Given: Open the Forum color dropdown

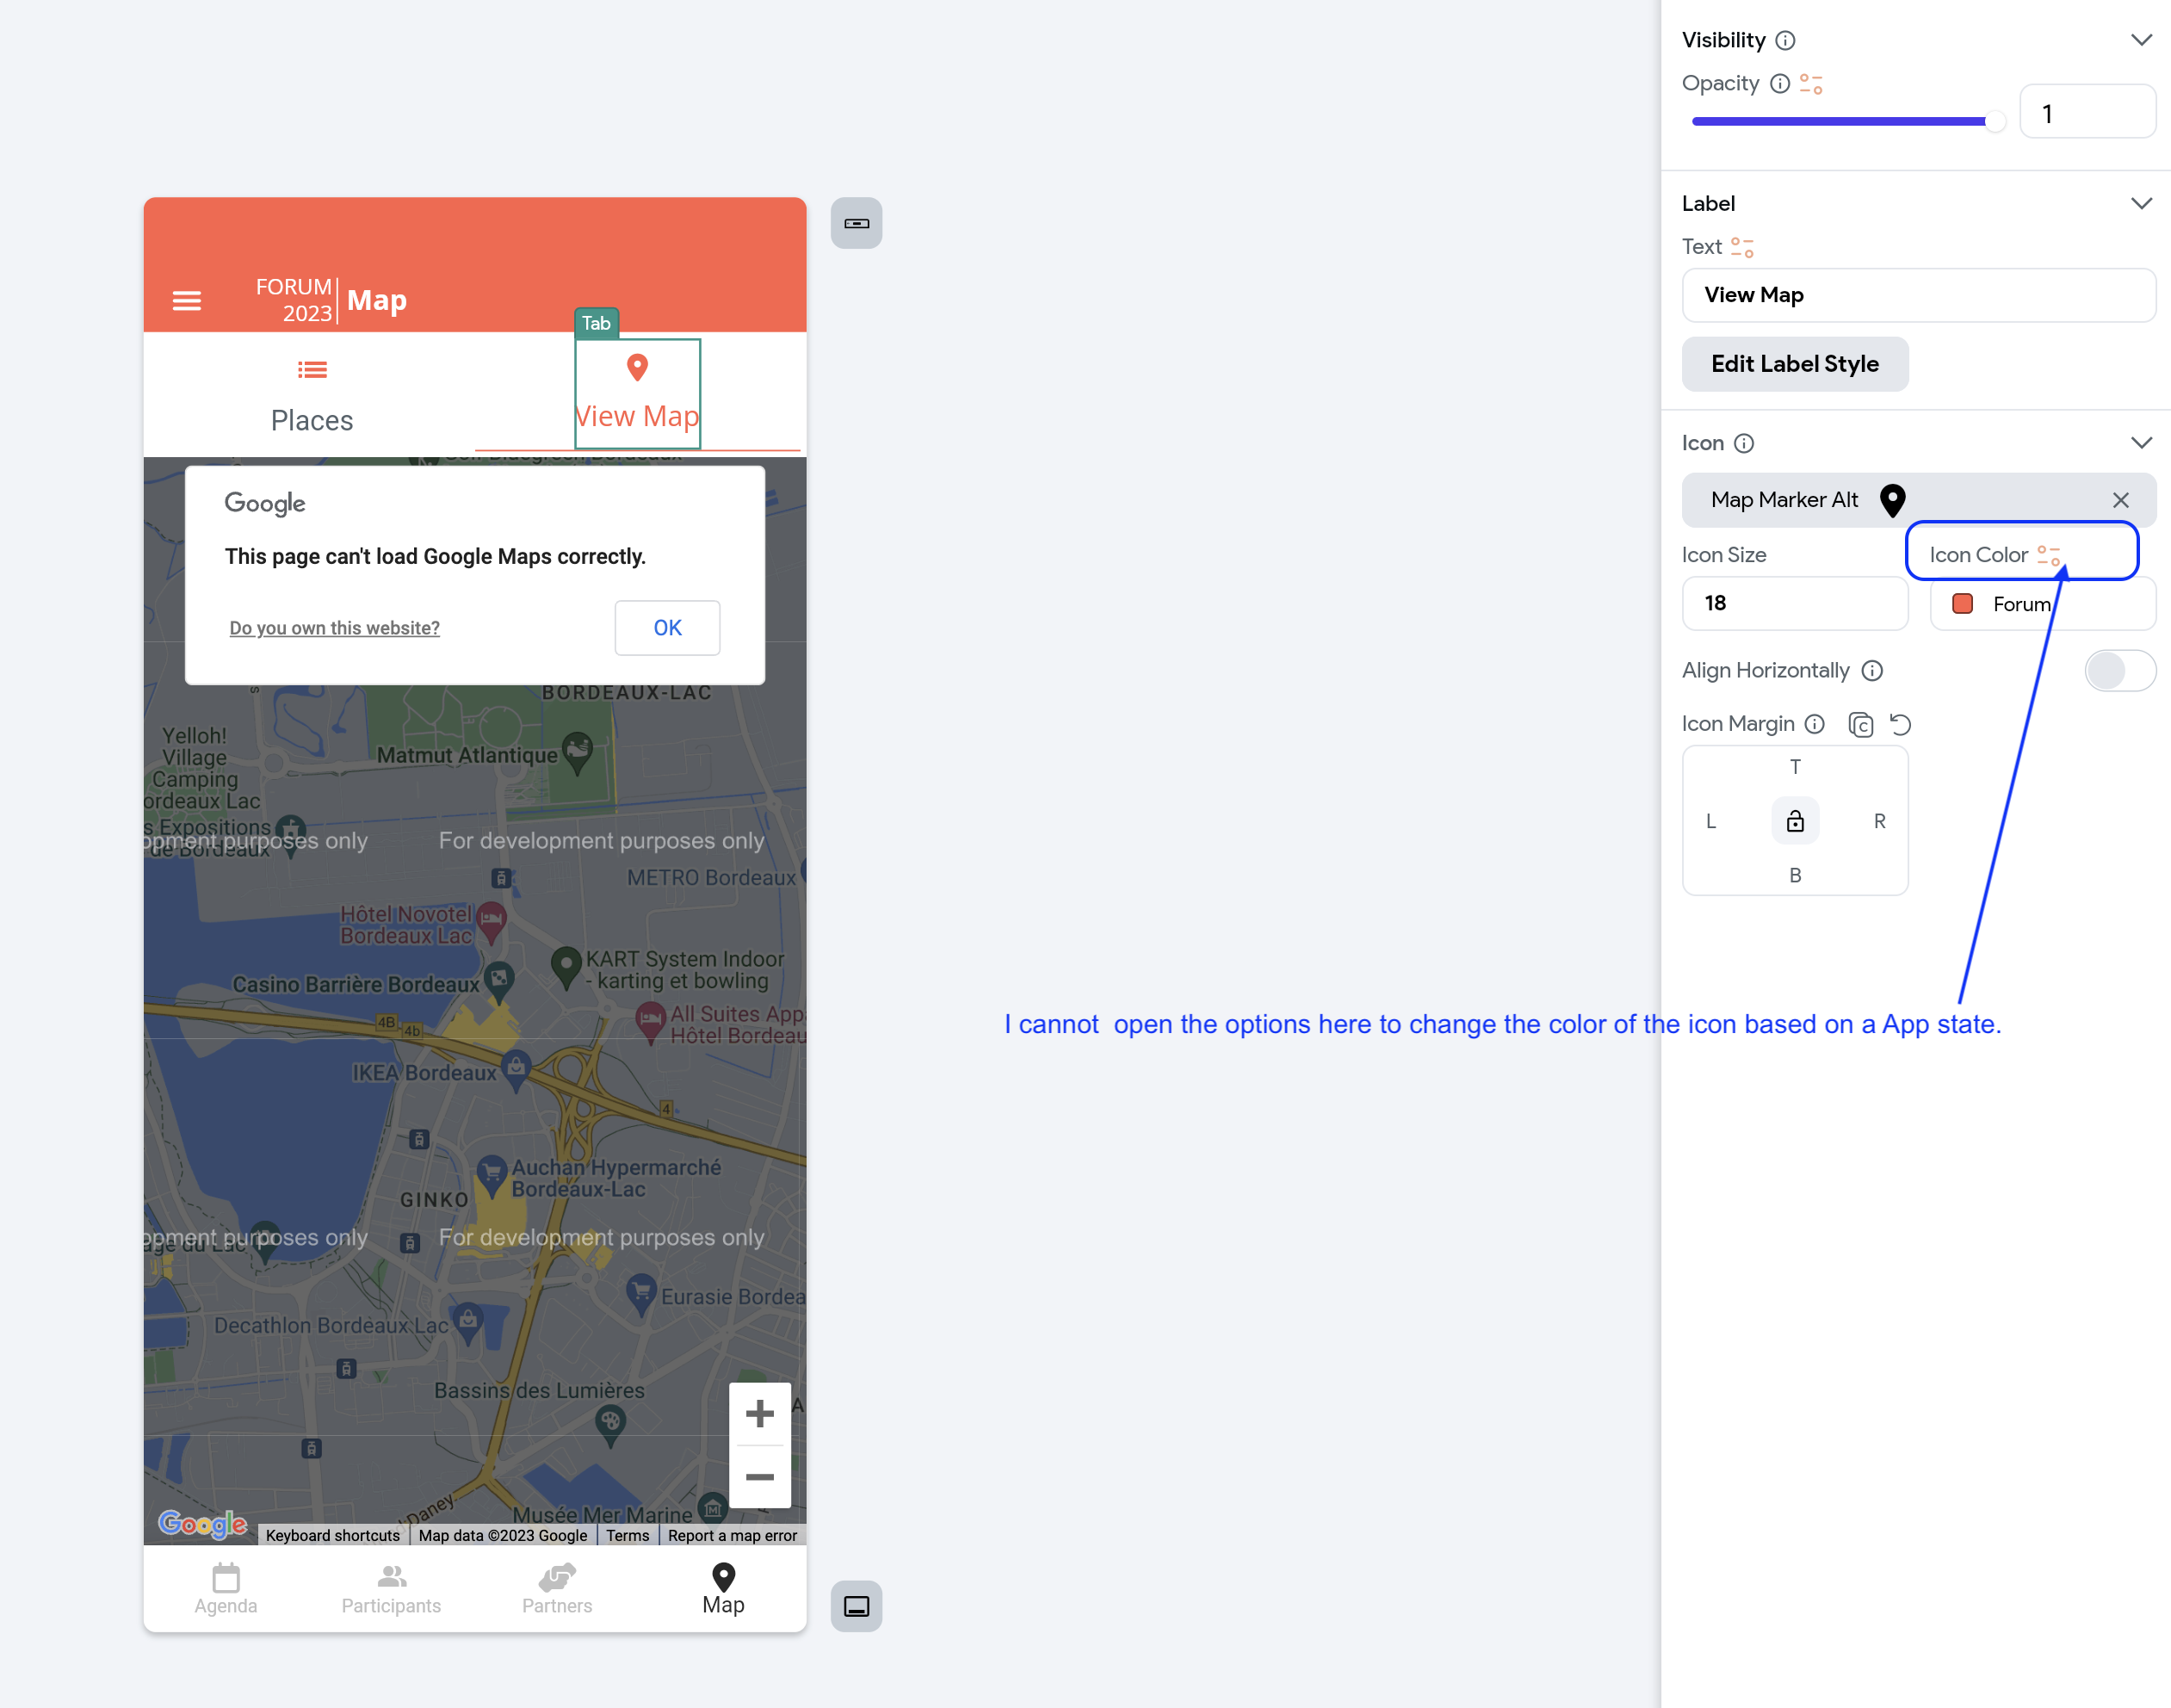Looking at the screenshot, I should [x=2040, y=603].
